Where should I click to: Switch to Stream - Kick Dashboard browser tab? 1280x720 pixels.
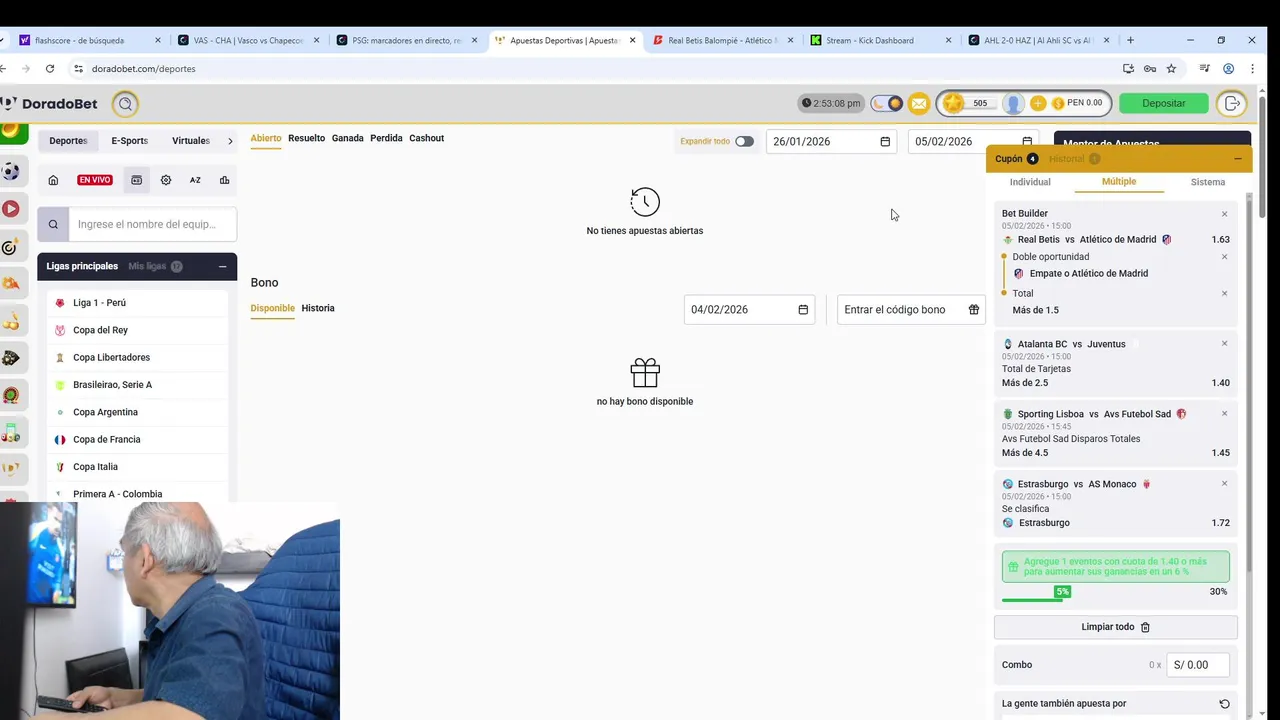pyautogui.click(x=880, y=40)
